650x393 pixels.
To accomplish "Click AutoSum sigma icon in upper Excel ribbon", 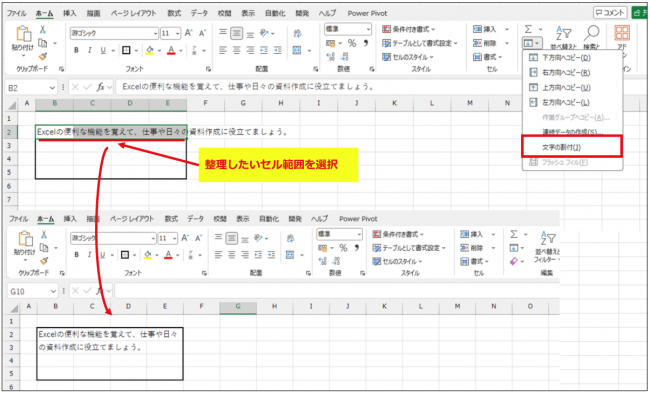I will 528,29.
